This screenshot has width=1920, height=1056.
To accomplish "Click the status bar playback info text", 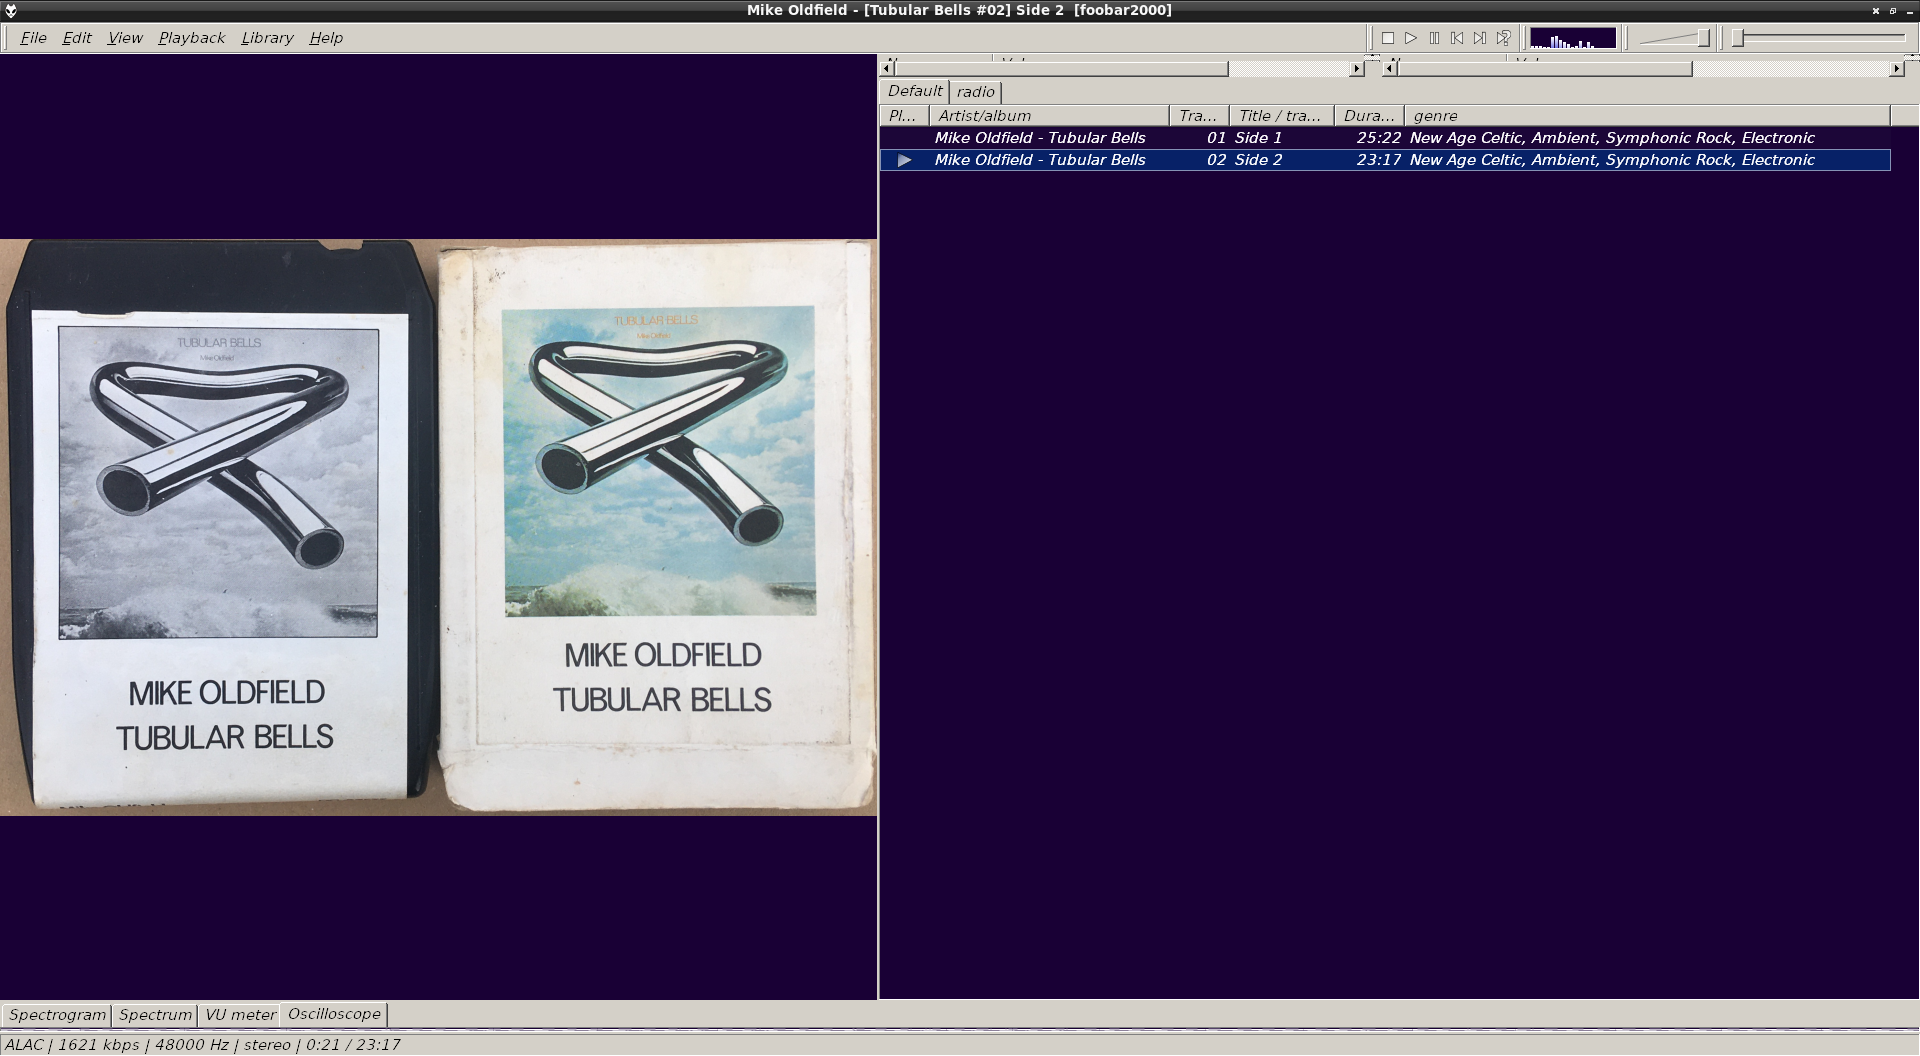I will pos(203,1045).
